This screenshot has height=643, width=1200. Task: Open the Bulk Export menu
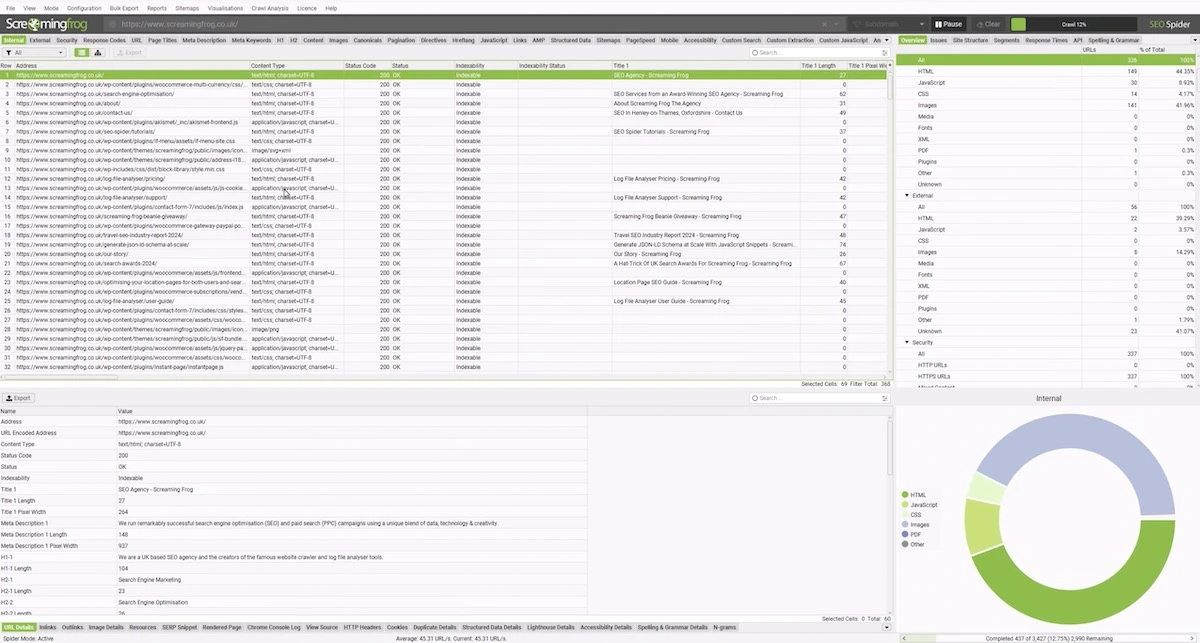(124, 8)
